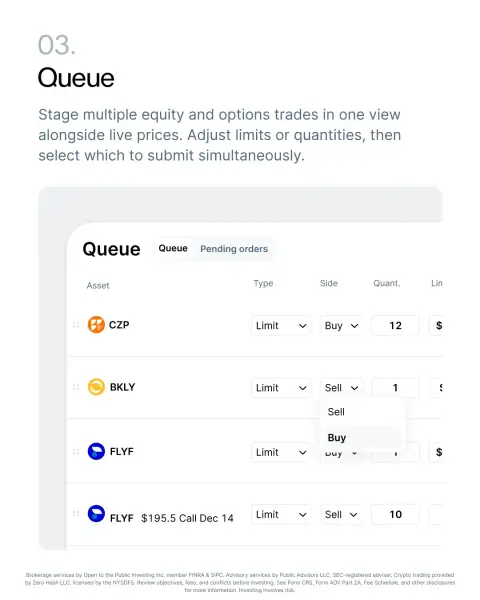The height and width of the screenshot is (600, 480).
Task: Collapse the Sell side dropdown for BKLY
Action: (x=341, y=388)
